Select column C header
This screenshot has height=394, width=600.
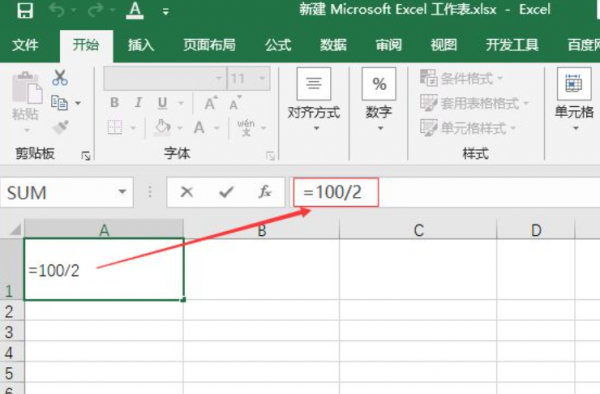[x=419, y=230]
